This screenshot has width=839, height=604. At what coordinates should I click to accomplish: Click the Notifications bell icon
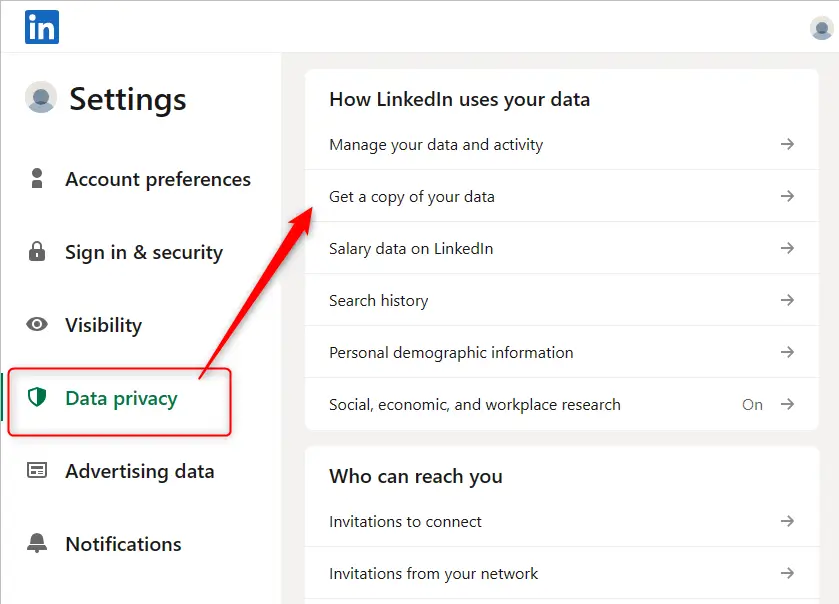(x=38, y=544)
